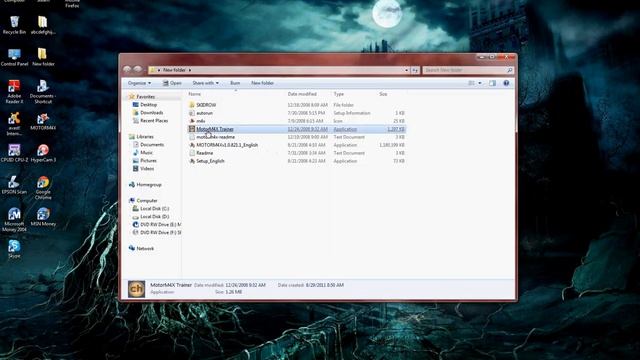Sort files by Size column

pyautogui.click(x=383, y=94)
